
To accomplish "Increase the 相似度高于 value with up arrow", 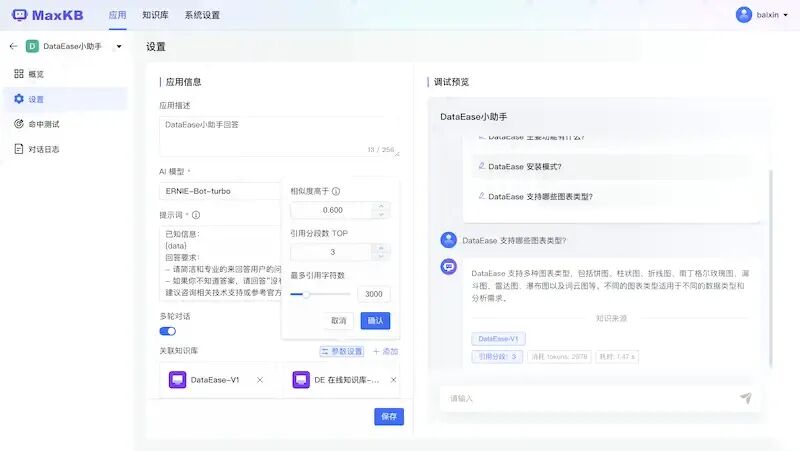I will click(381, 206).
